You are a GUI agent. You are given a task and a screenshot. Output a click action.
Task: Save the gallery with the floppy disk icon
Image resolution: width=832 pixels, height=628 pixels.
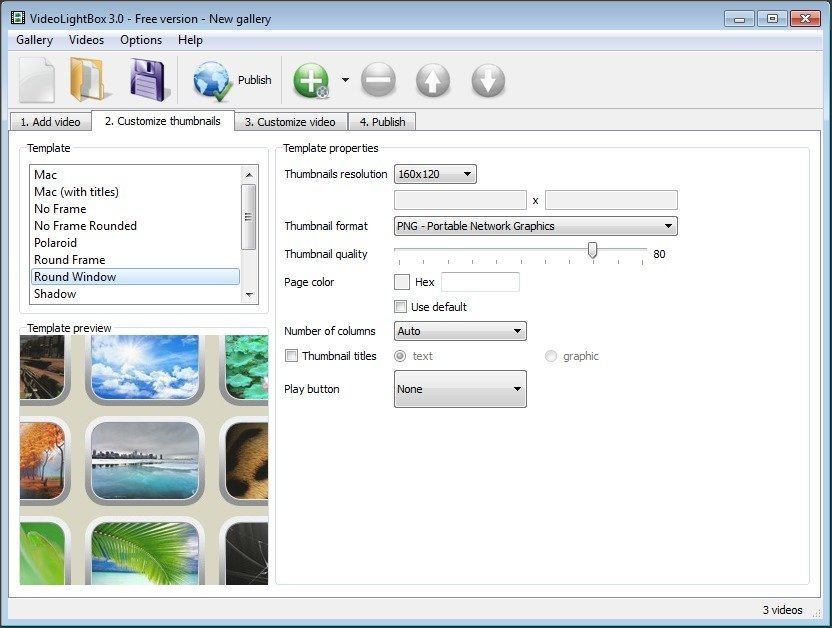click(148, 80)
